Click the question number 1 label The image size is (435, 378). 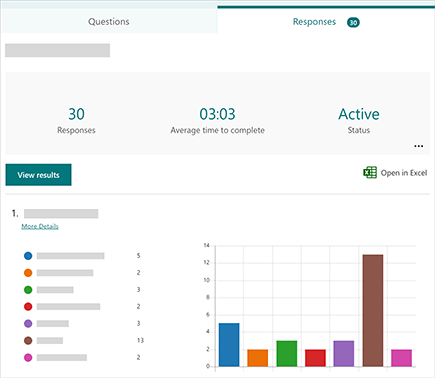(x=15, y=213)
